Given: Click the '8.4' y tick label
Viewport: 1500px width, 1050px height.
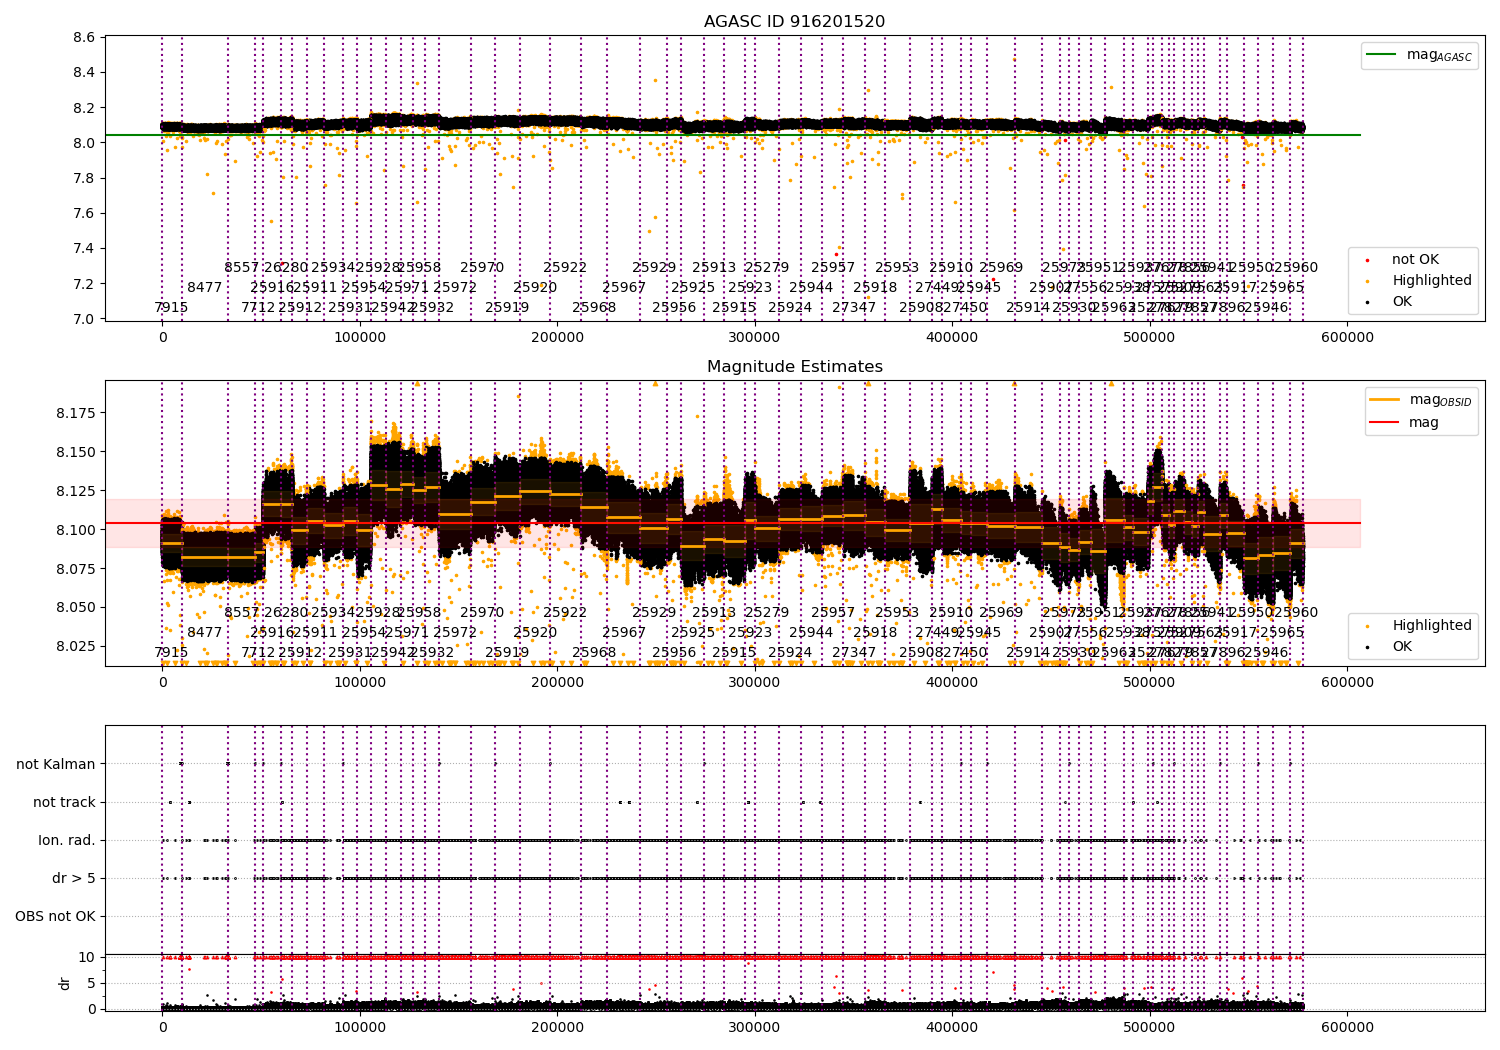Looking at the screenshot, I should click(x=84, y=72).
